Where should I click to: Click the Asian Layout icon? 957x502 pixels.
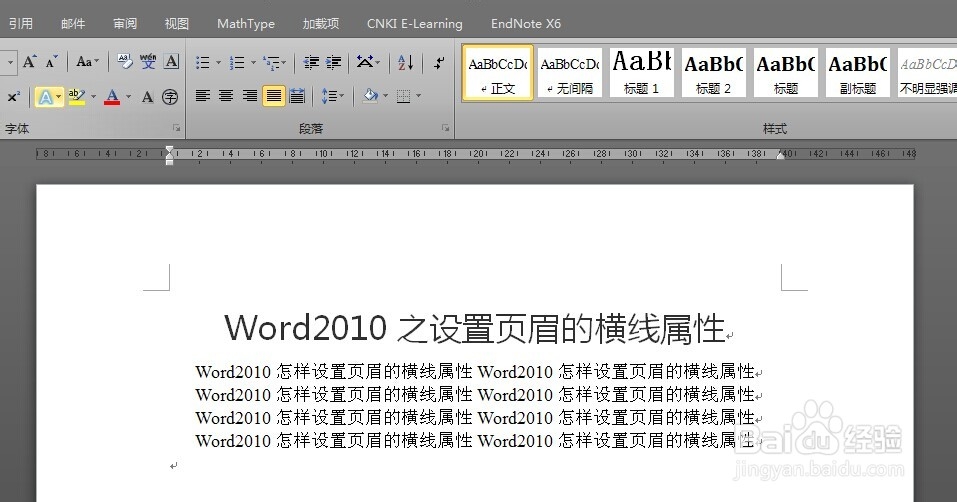click(x=365, y=62)
